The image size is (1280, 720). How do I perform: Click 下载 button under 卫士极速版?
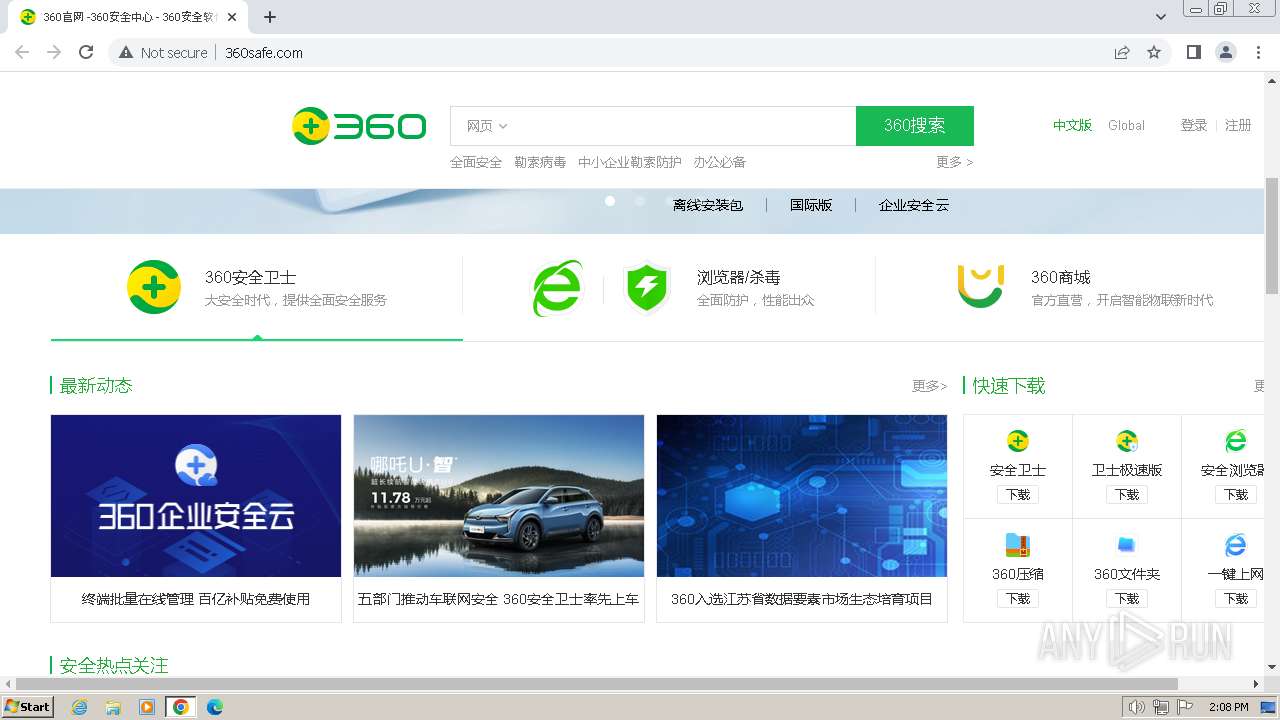(1127, 495)
